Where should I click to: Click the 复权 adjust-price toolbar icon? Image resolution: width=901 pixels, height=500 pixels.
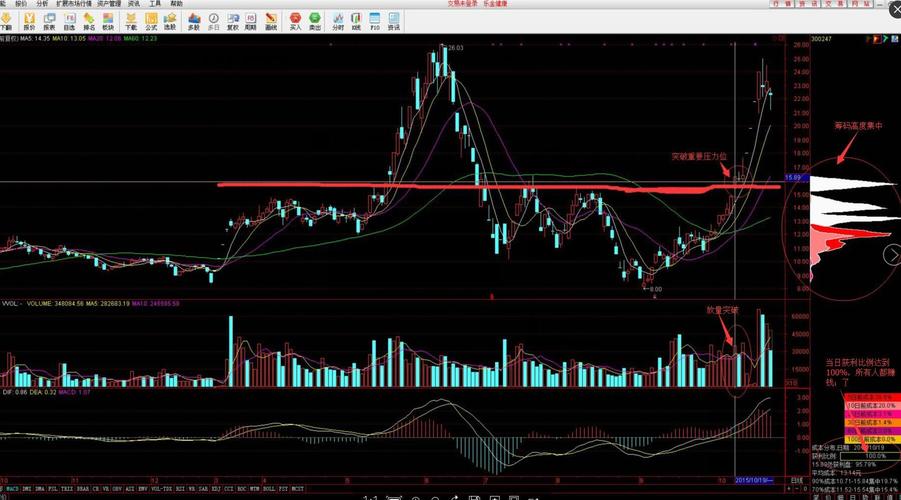point(233,22)
